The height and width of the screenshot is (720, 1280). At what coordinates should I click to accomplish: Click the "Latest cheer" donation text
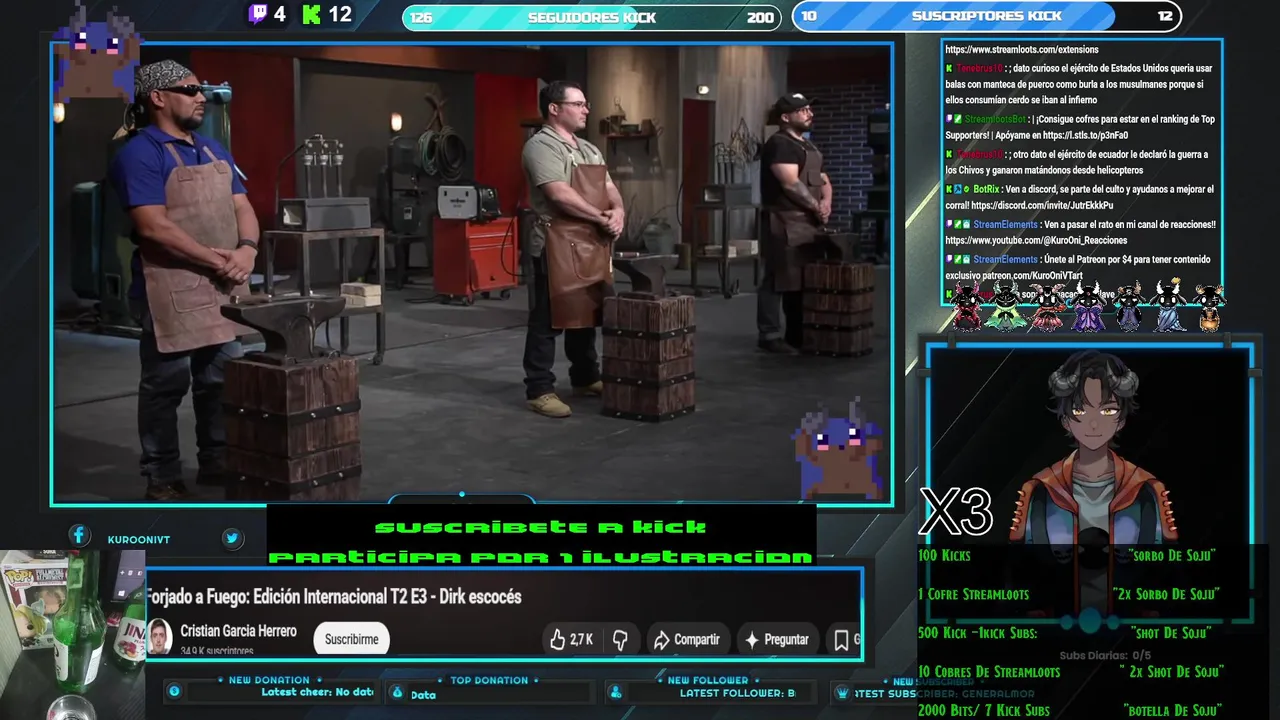tap(317, 692)
